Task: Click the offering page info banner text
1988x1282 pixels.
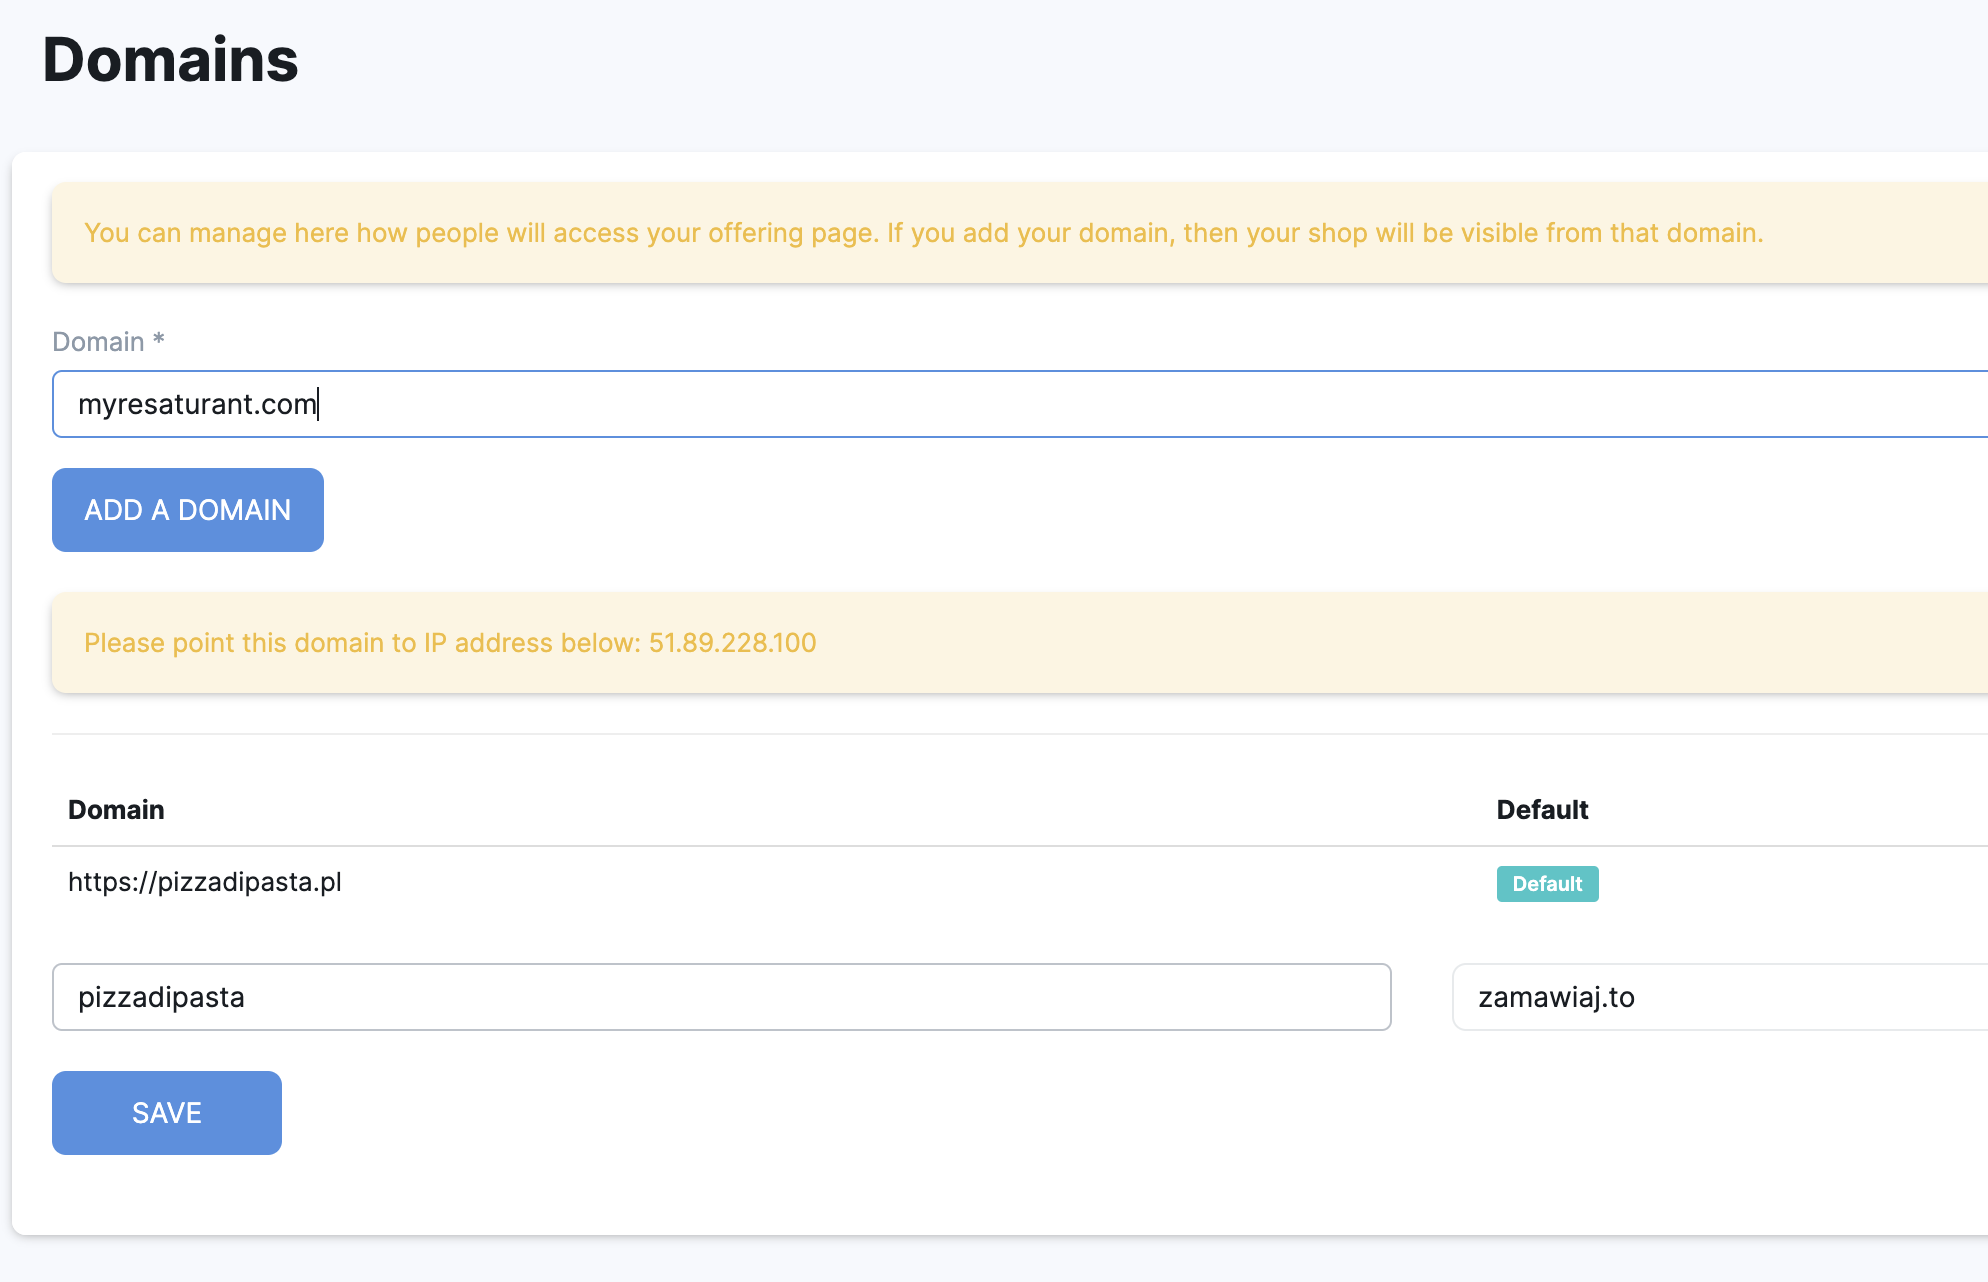Action: pos(923,233)
